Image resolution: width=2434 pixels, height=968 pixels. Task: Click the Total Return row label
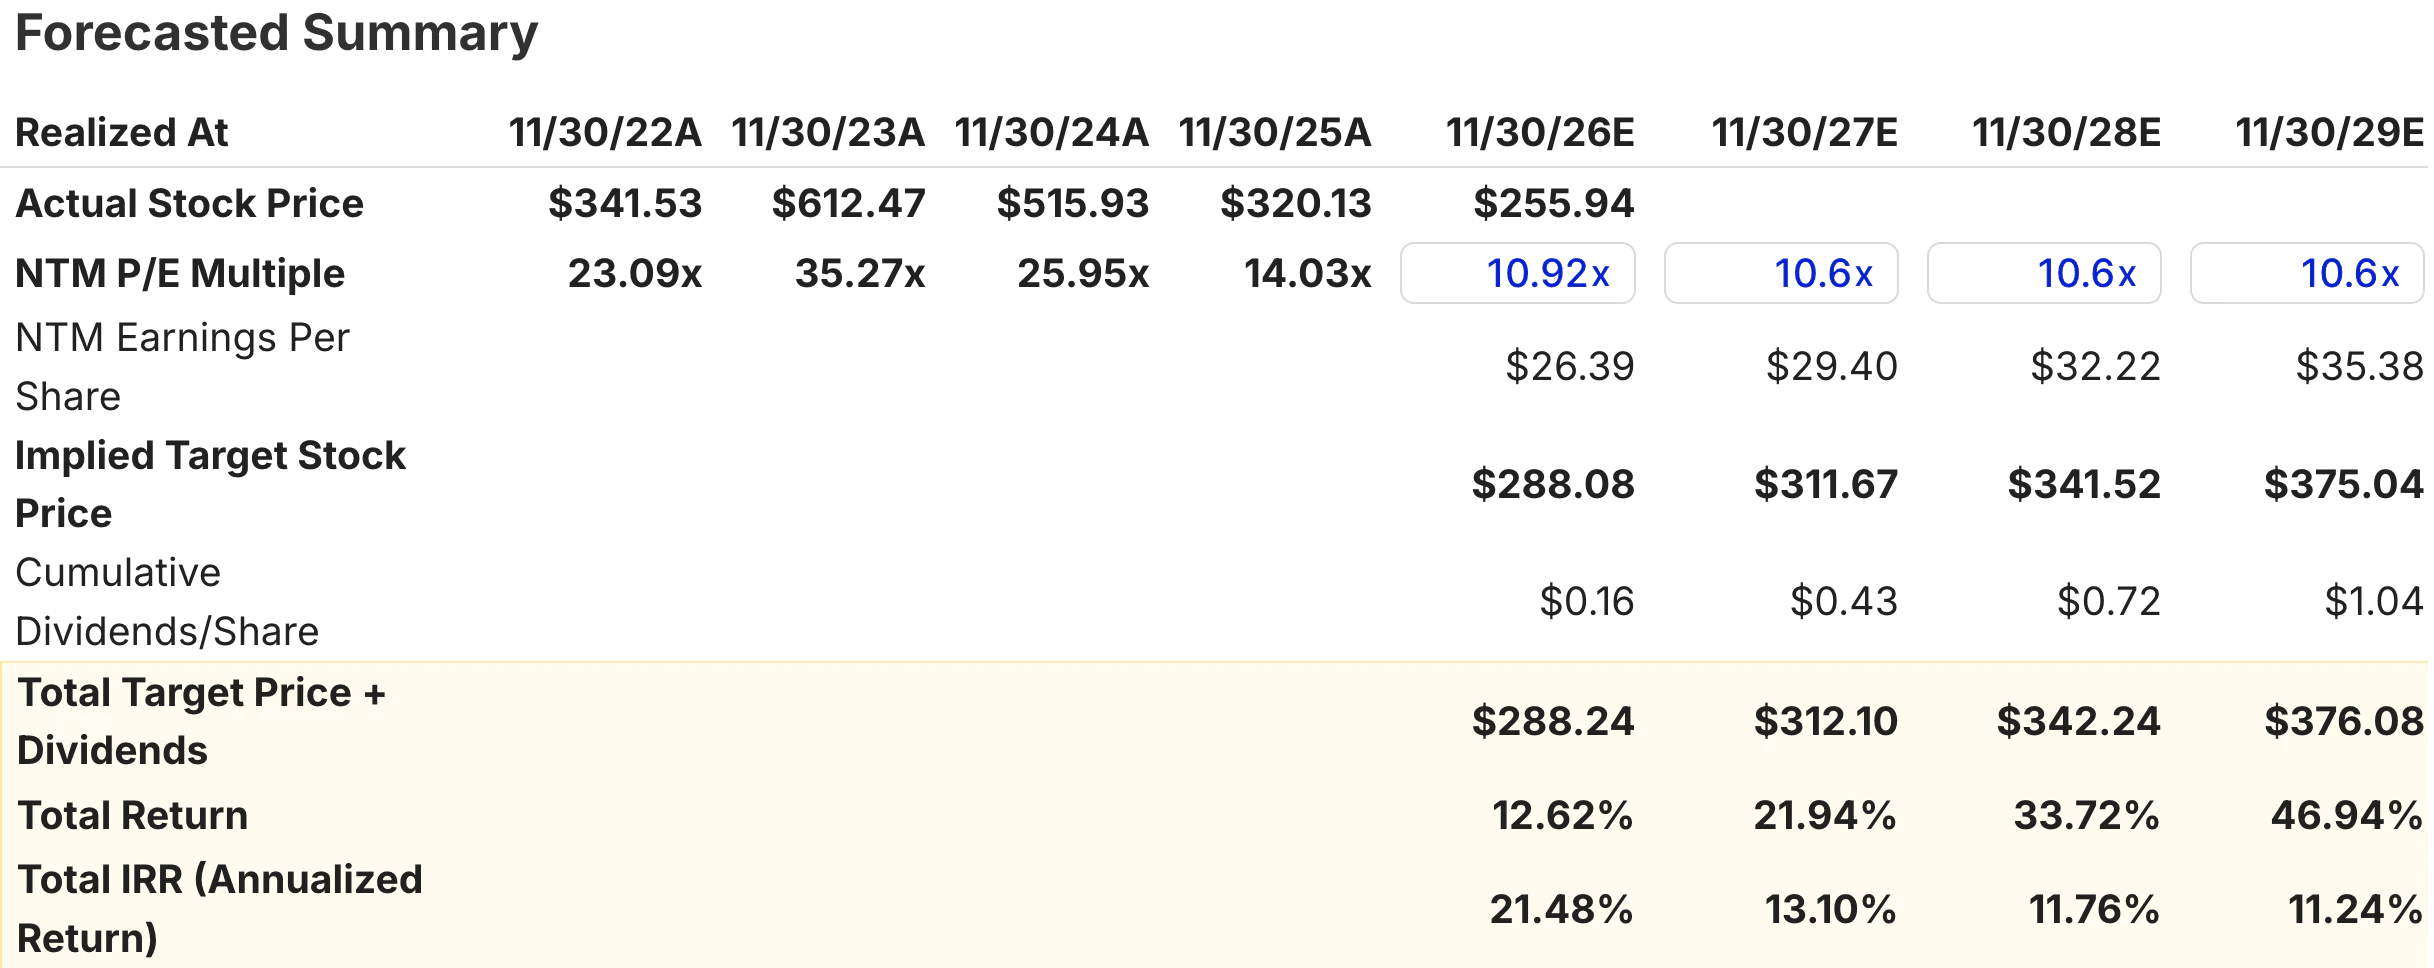tap(133, 815)
